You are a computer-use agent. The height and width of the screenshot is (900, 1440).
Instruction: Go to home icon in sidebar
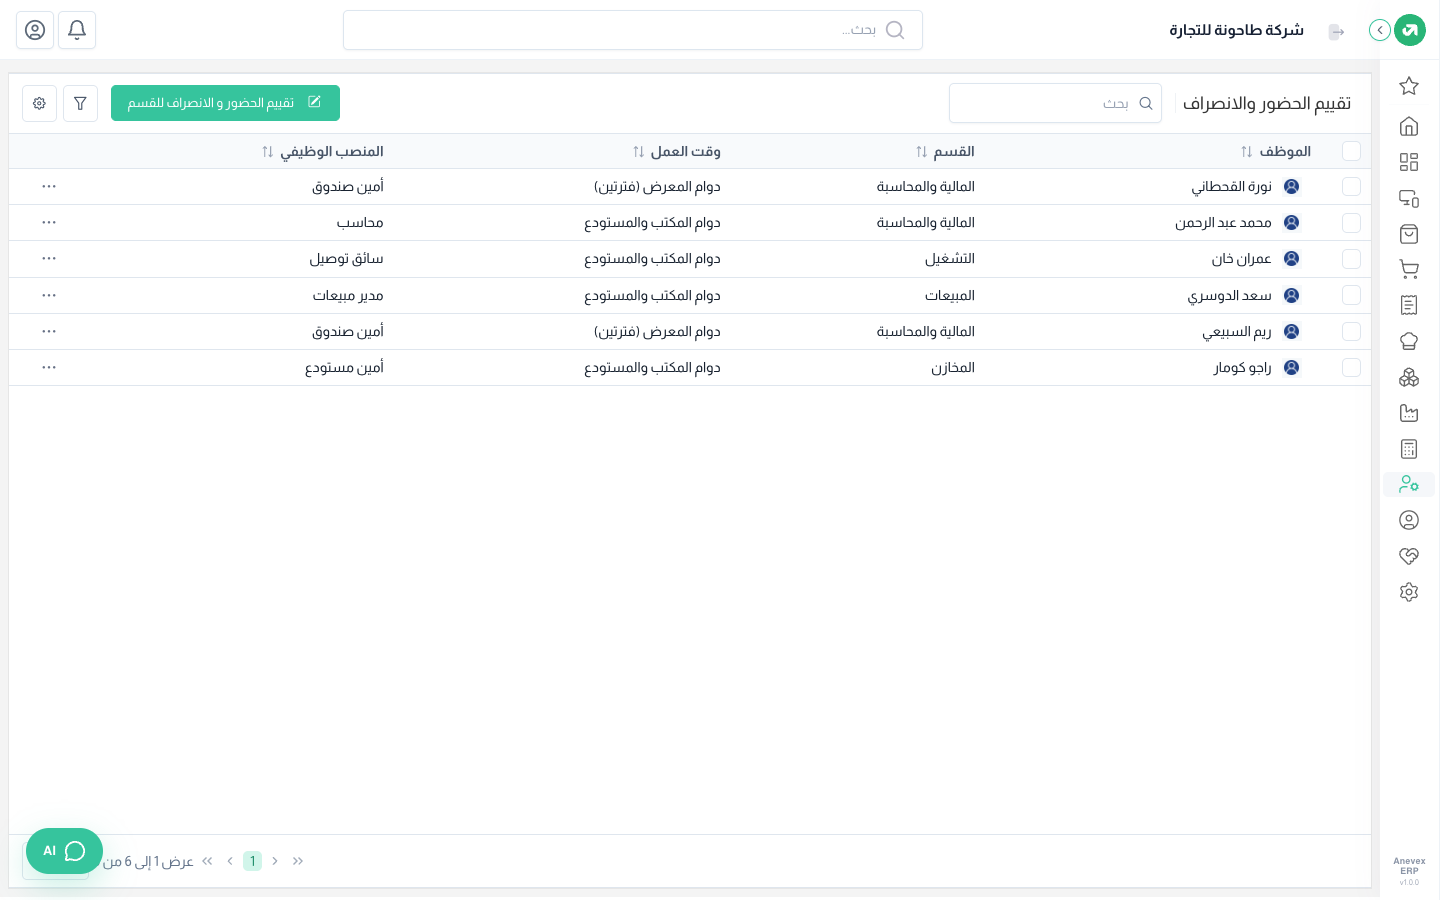point(1409,126)
